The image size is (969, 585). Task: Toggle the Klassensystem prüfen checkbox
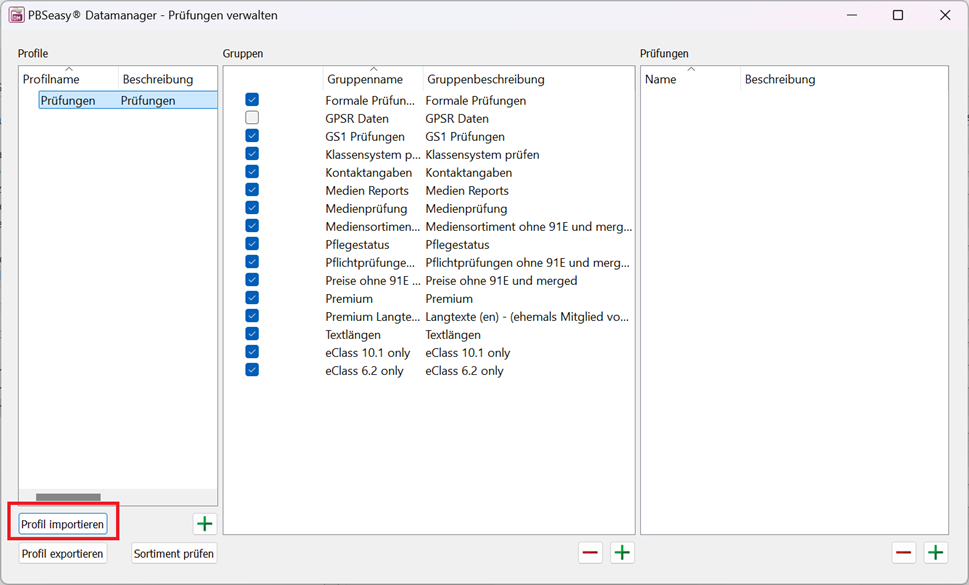click(x=252, y=153)
